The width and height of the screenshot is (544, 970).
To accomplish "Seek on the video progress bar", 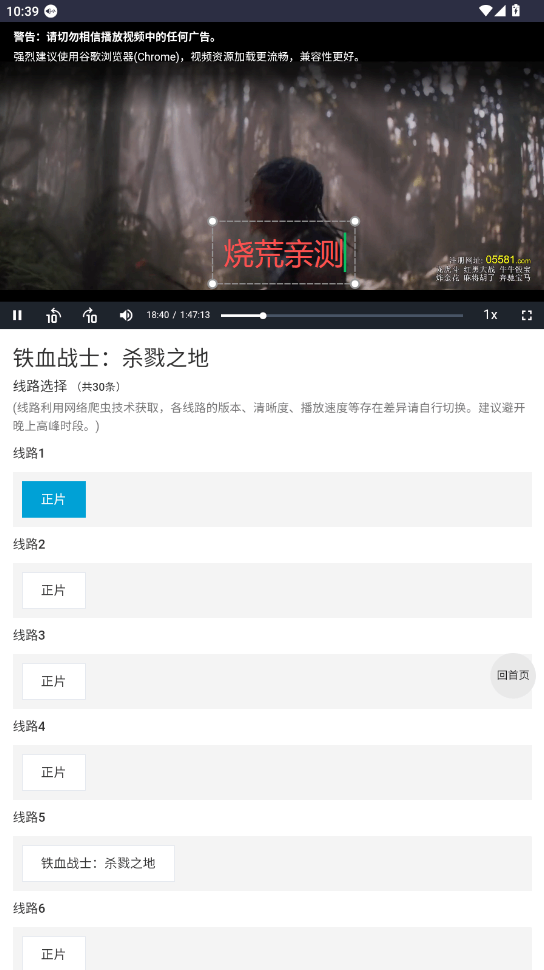I will click(x=342, y=315).
